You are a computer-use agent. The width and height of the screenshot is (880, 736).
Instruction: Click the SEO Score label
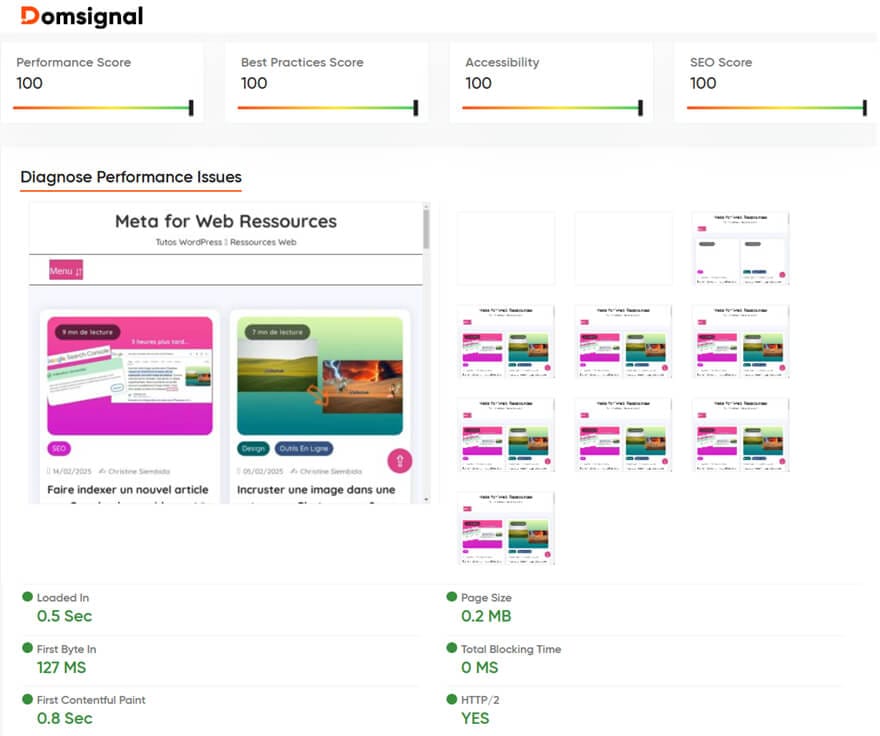[x=721, y=62]
